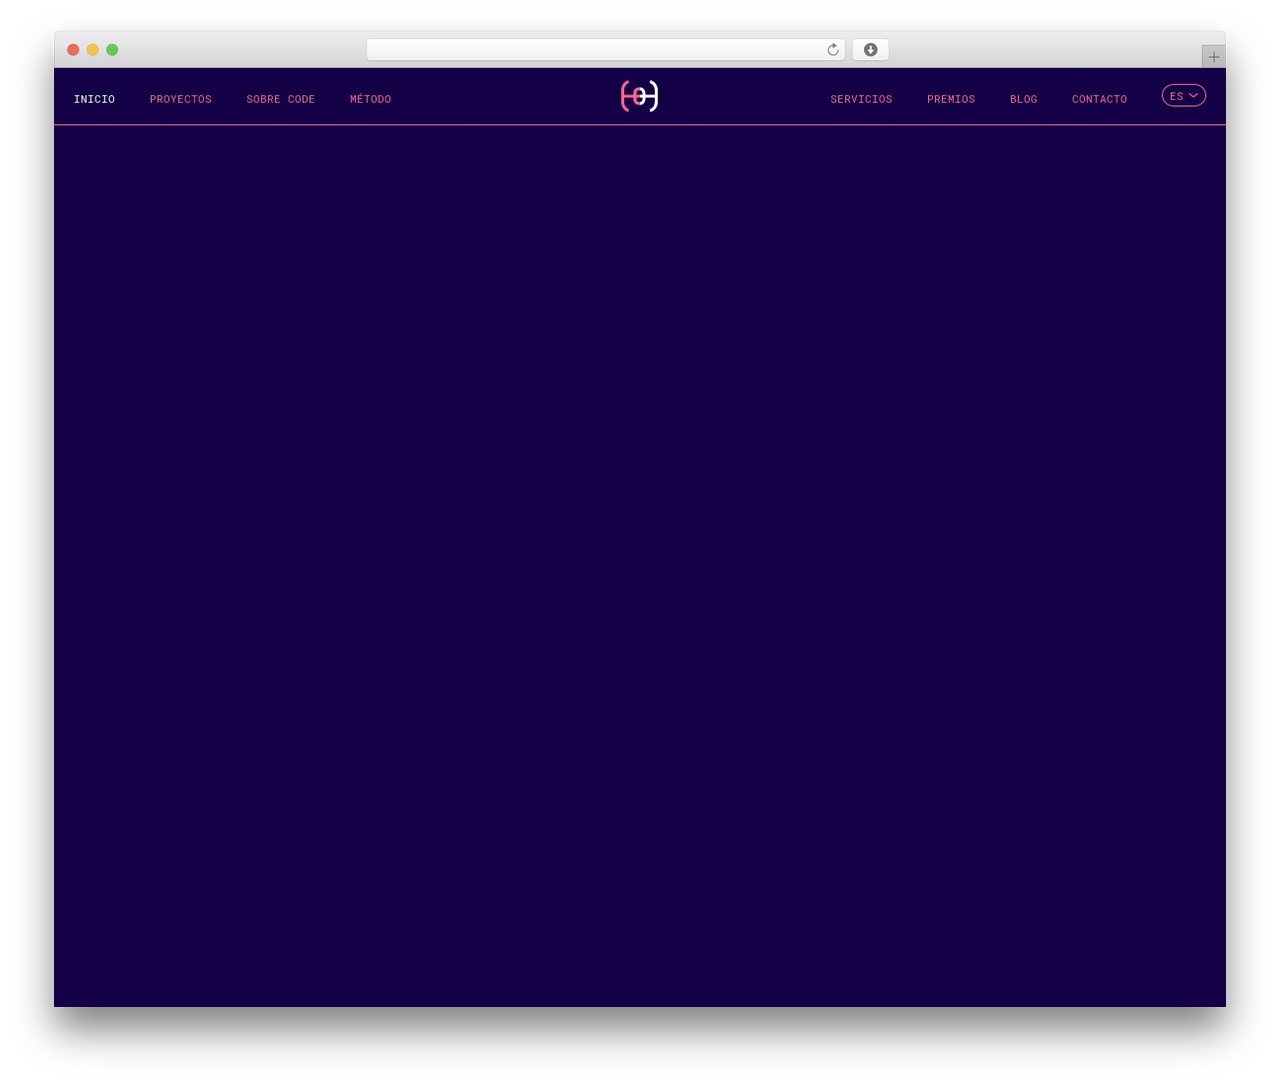Expand the ES language dropdown
Image resolution: width=1280 pixels, height=1084 pixels.
pos(1184,95)
